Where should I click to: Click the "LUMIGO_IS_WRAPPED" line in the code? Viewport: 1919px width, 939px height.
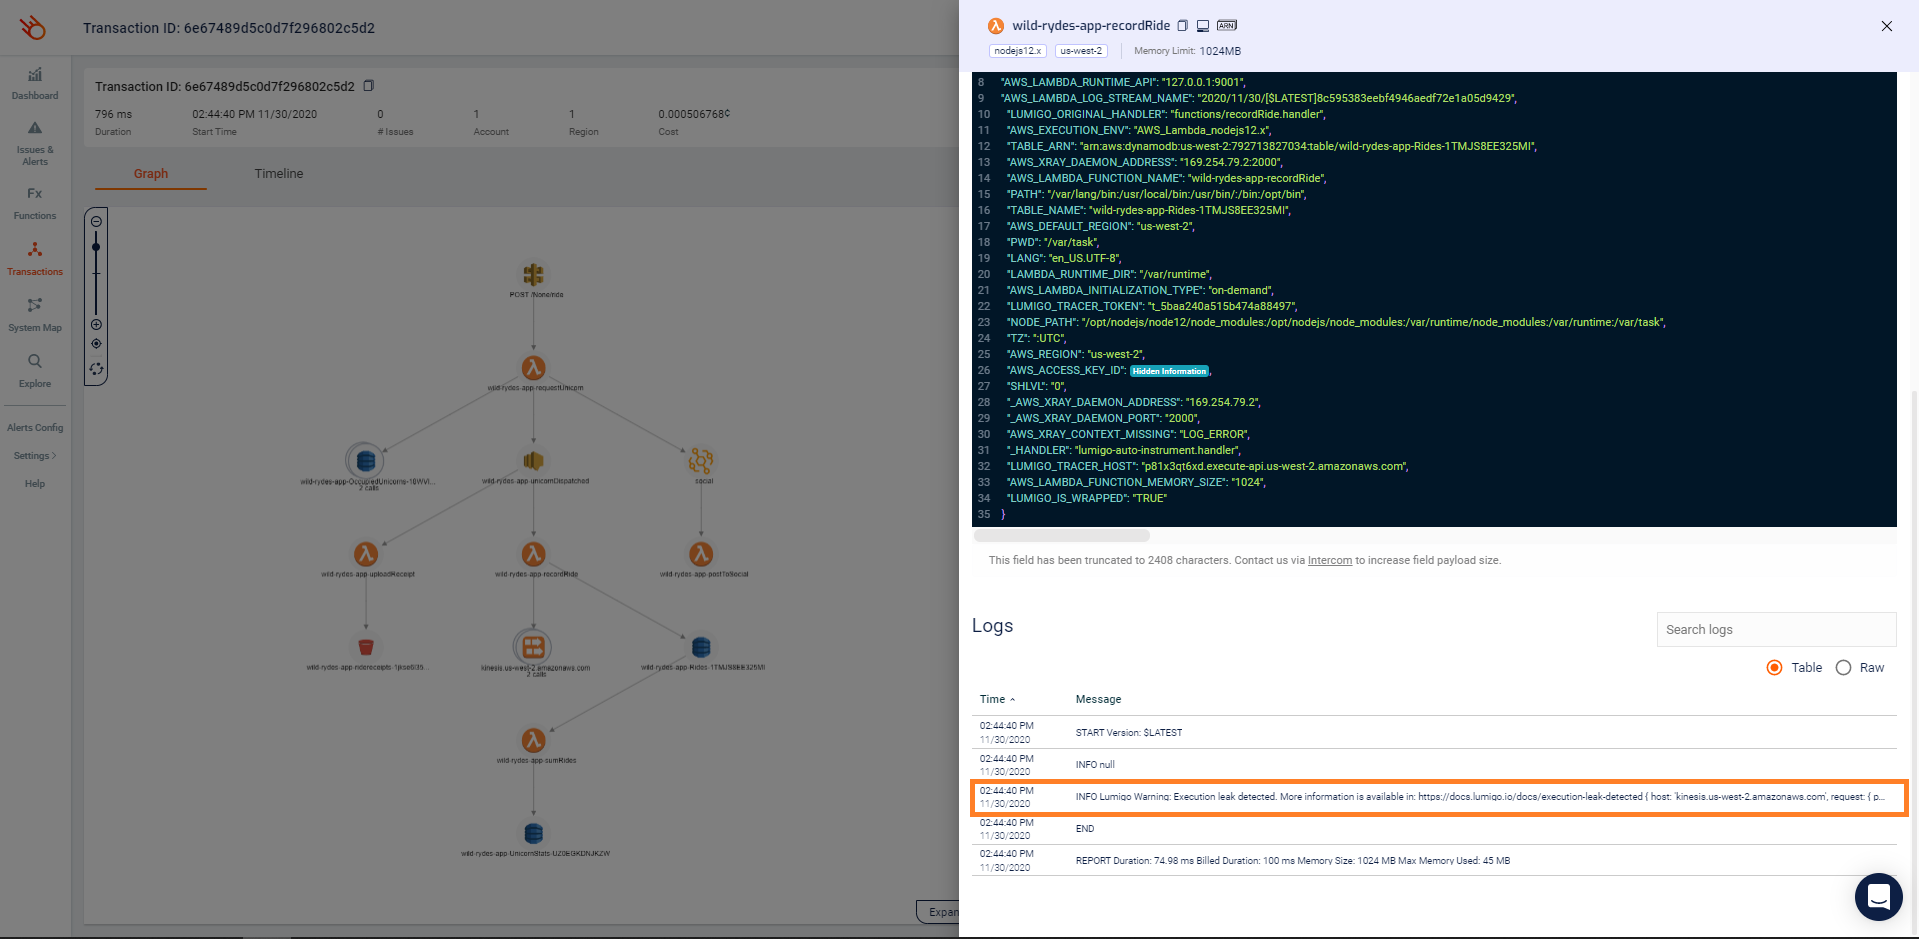click(1087, 498)
